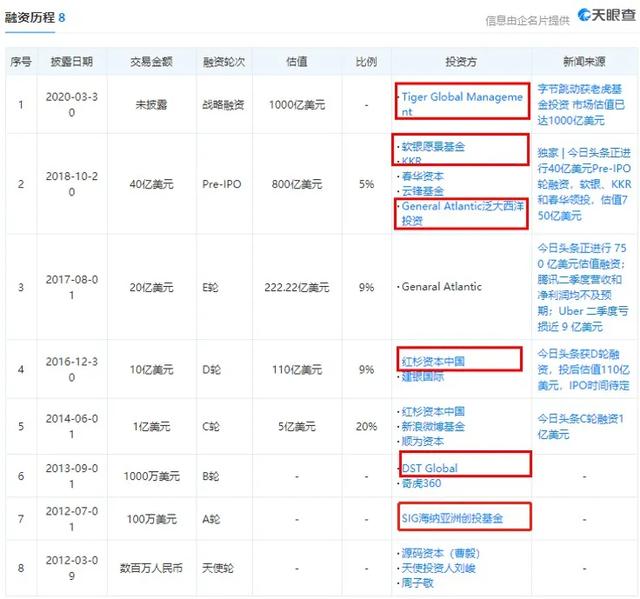This screenshot has height=599, width=640.
Task: Select the Pre-IPO round cell
Action: (222, 184)
